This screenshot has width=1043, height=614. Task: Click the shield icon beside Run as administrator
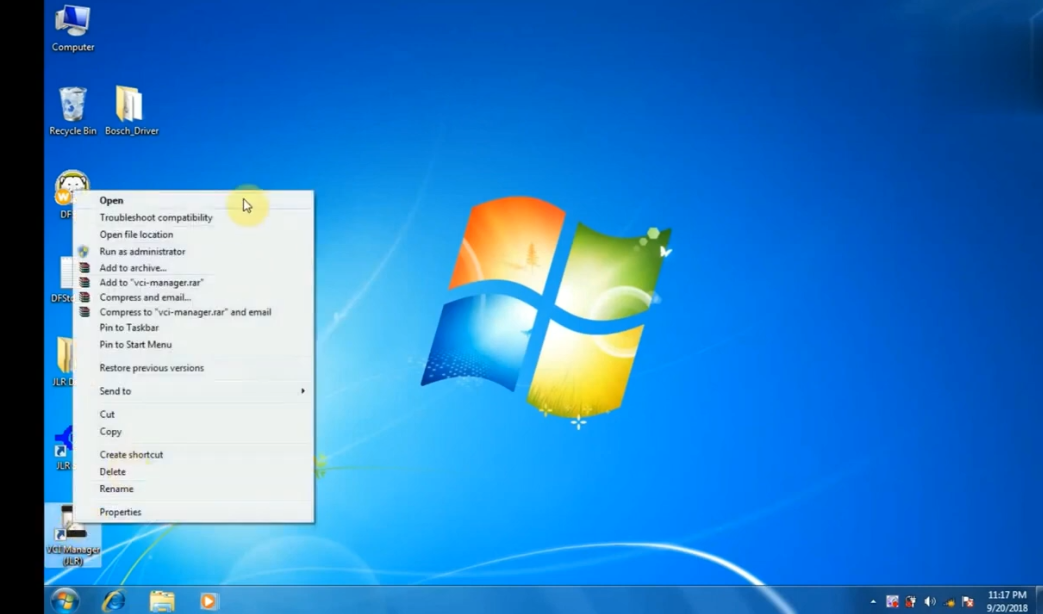[x=83, y=251]
